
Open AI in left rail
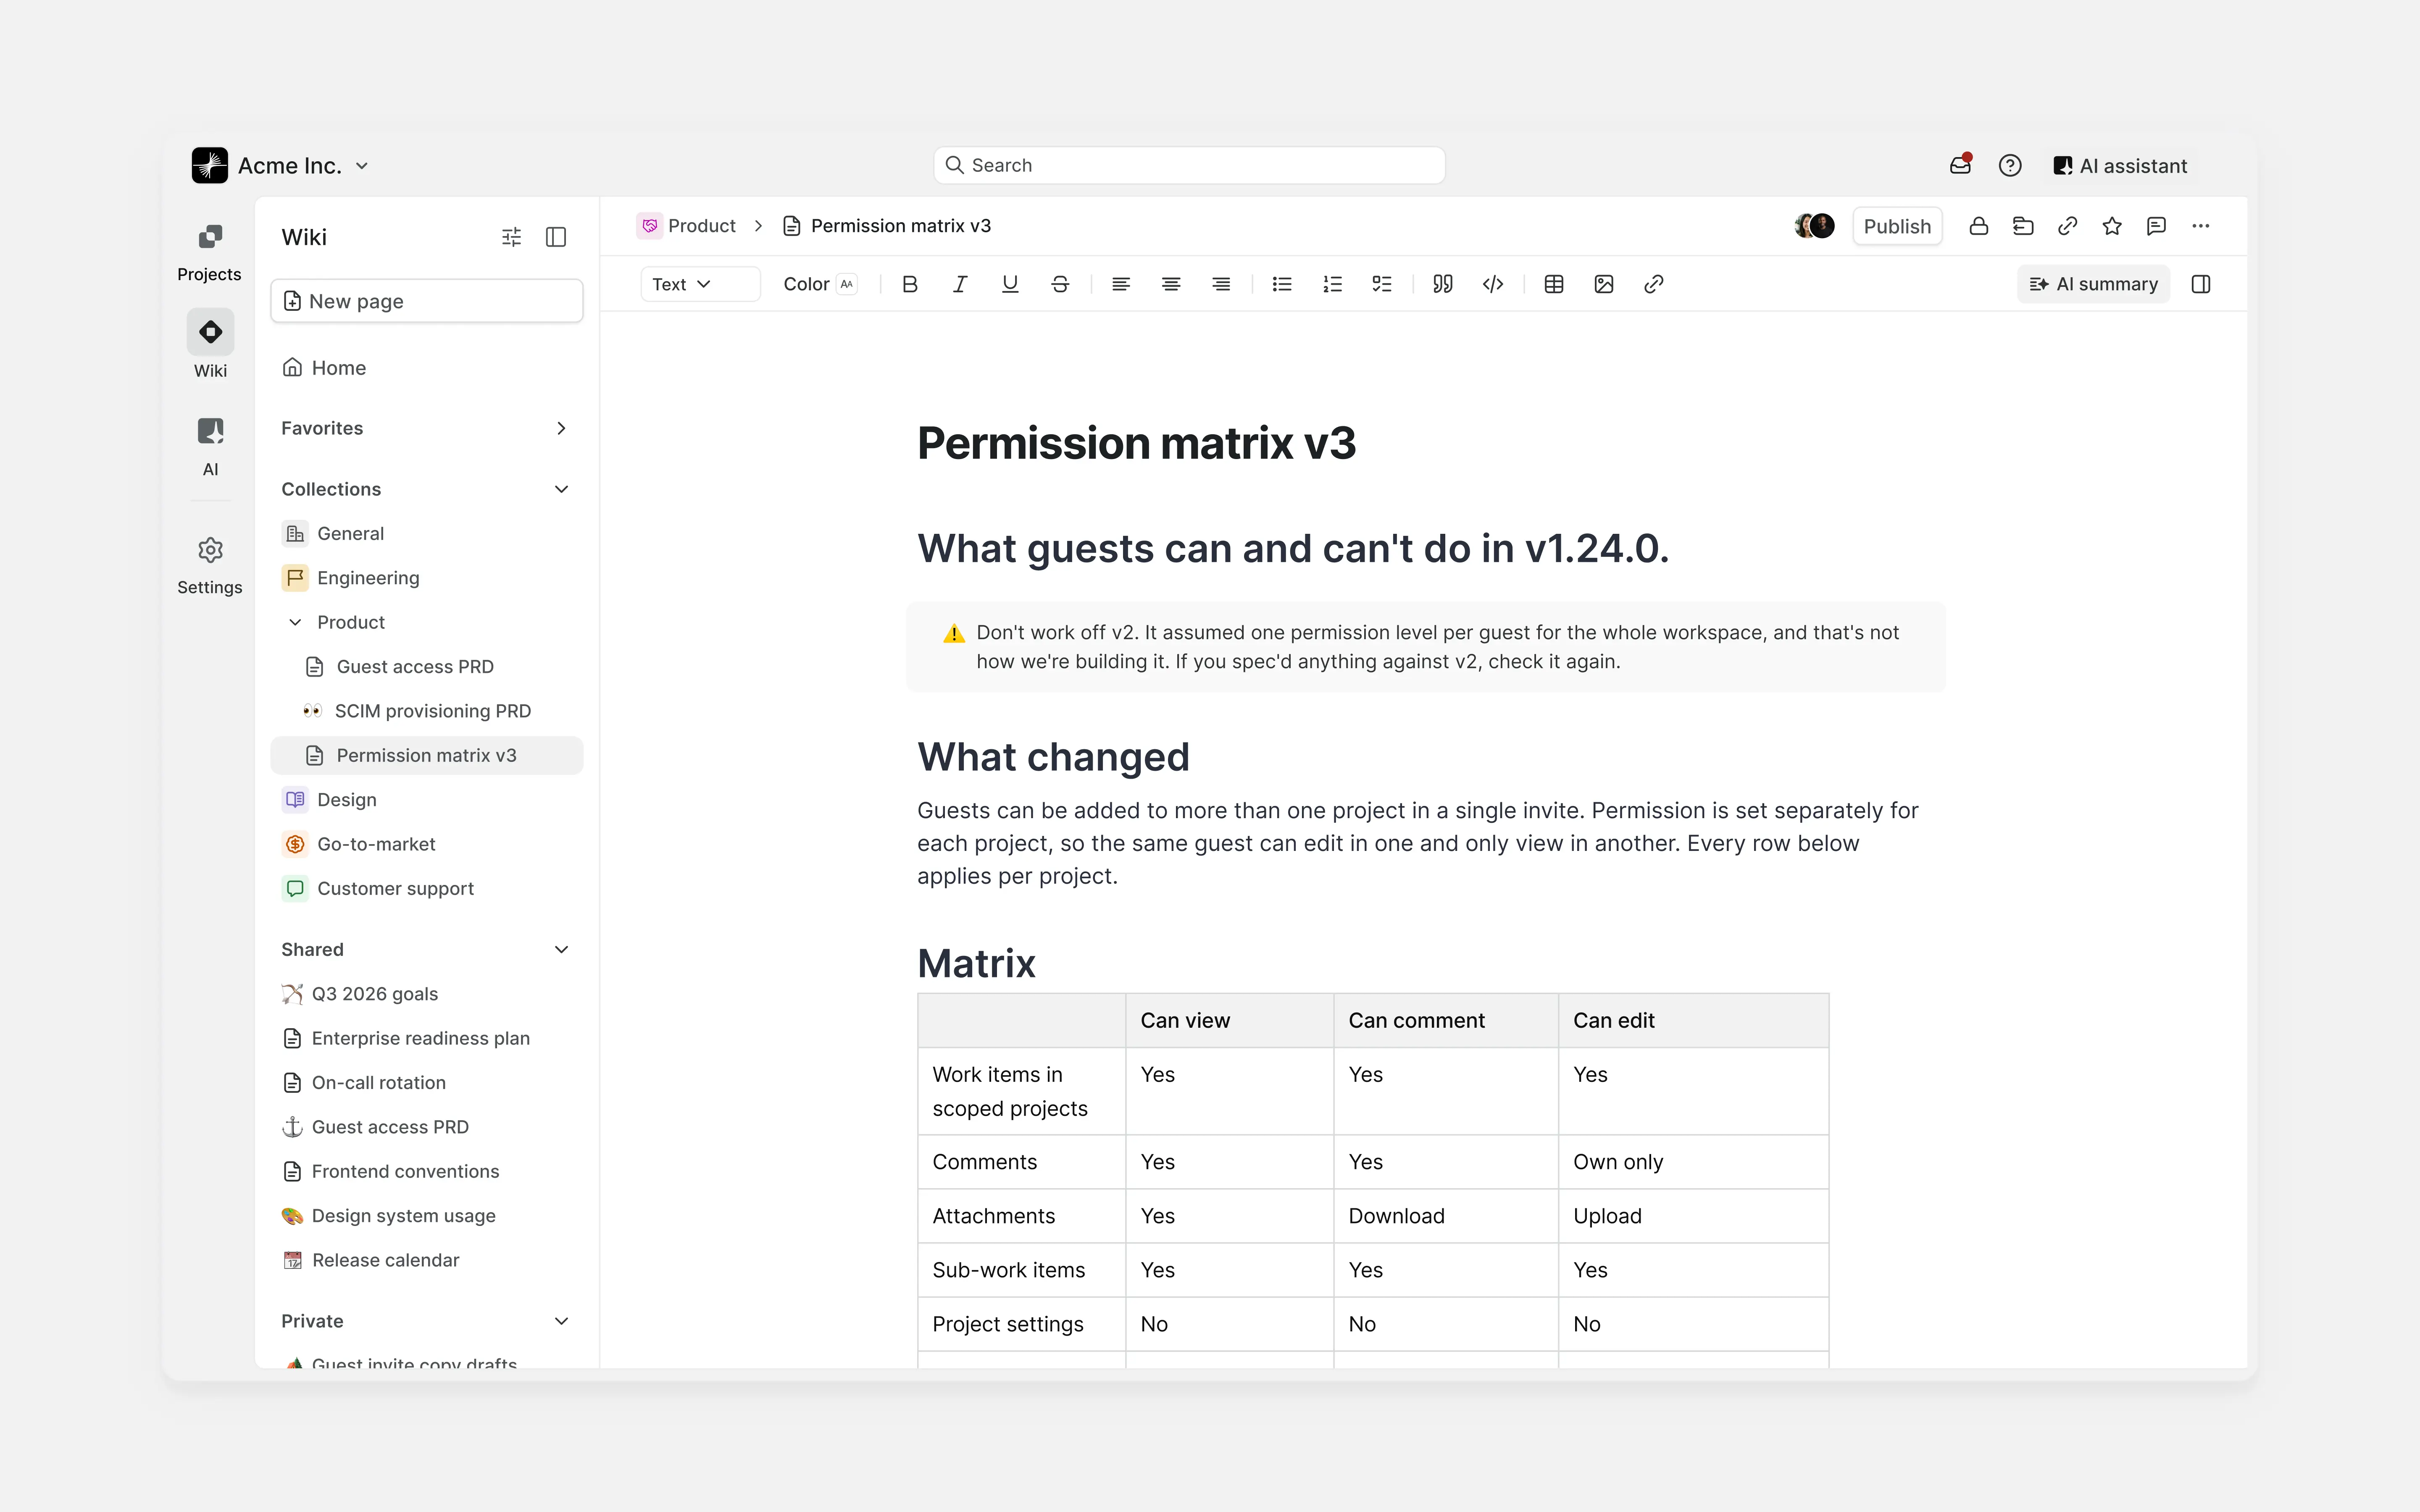click(210, 447)
